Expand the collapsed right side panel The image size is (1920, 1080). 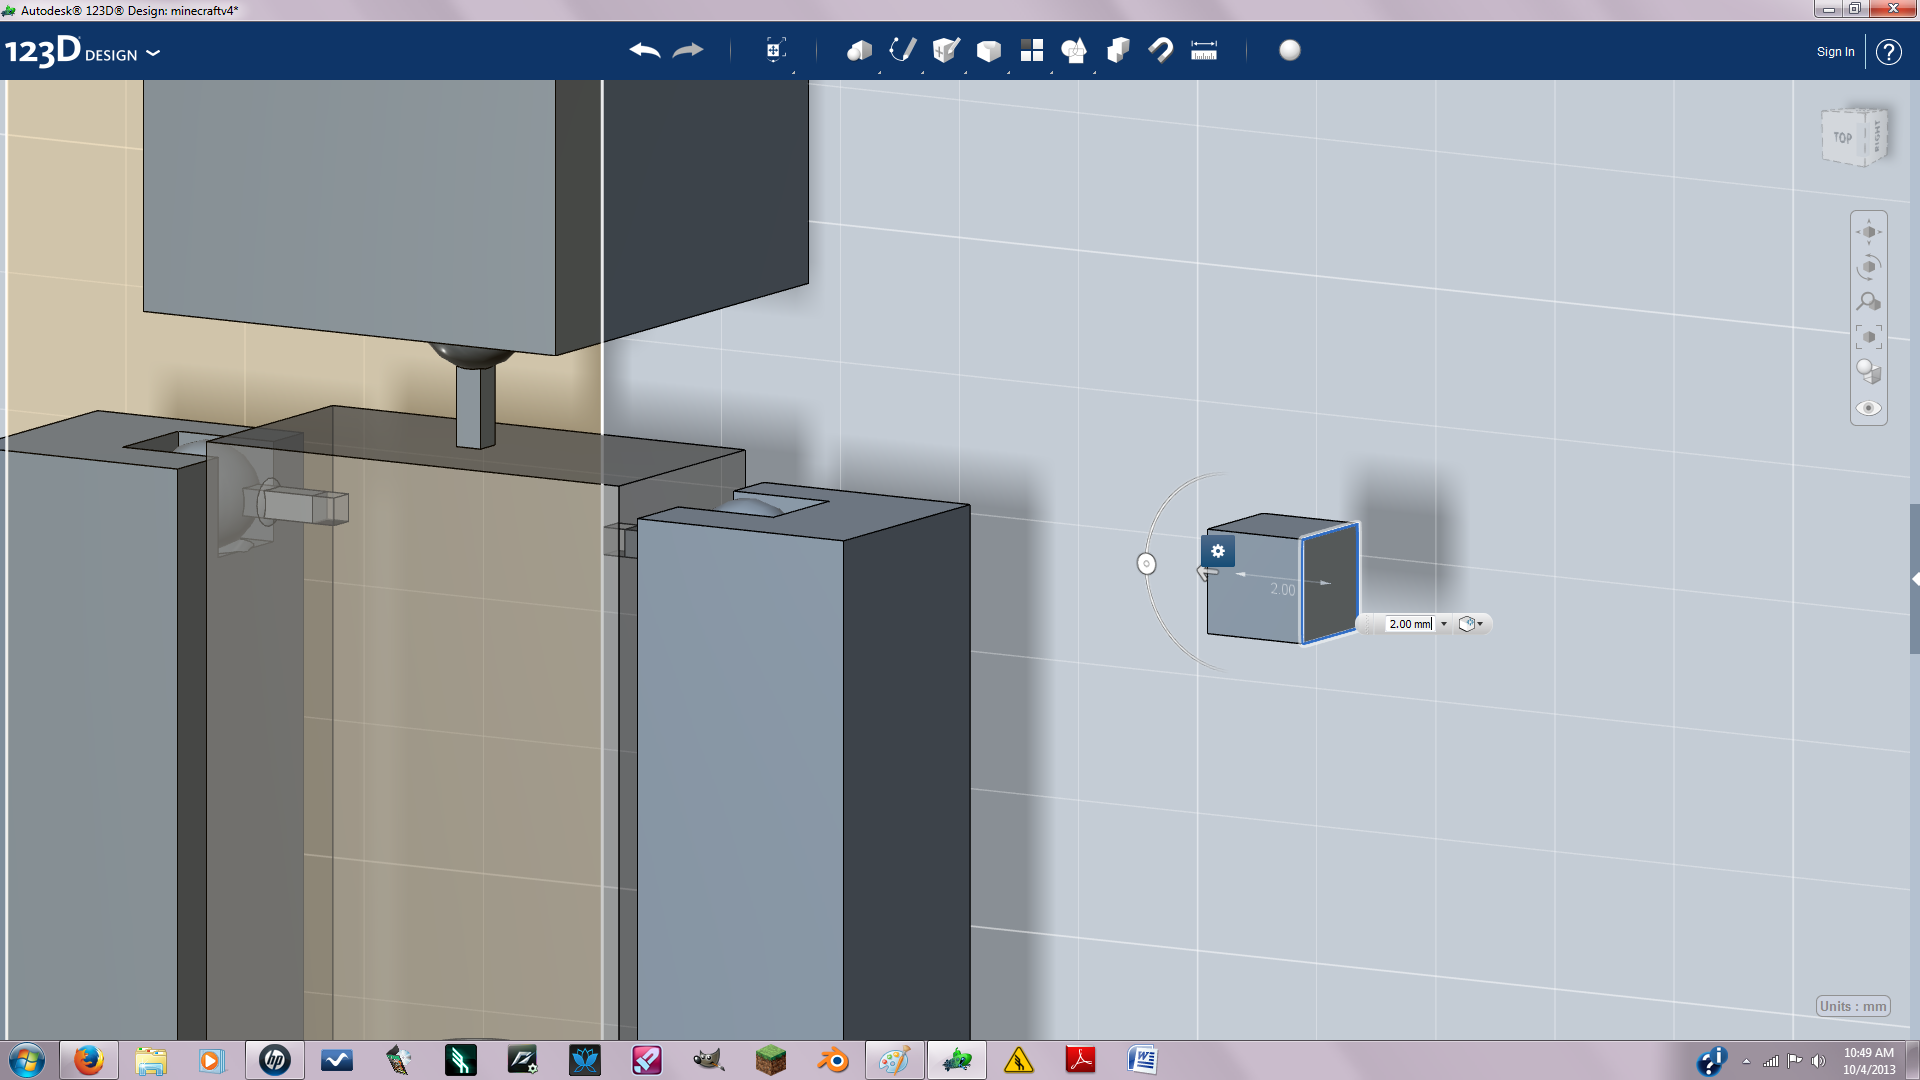point(1915,579)
